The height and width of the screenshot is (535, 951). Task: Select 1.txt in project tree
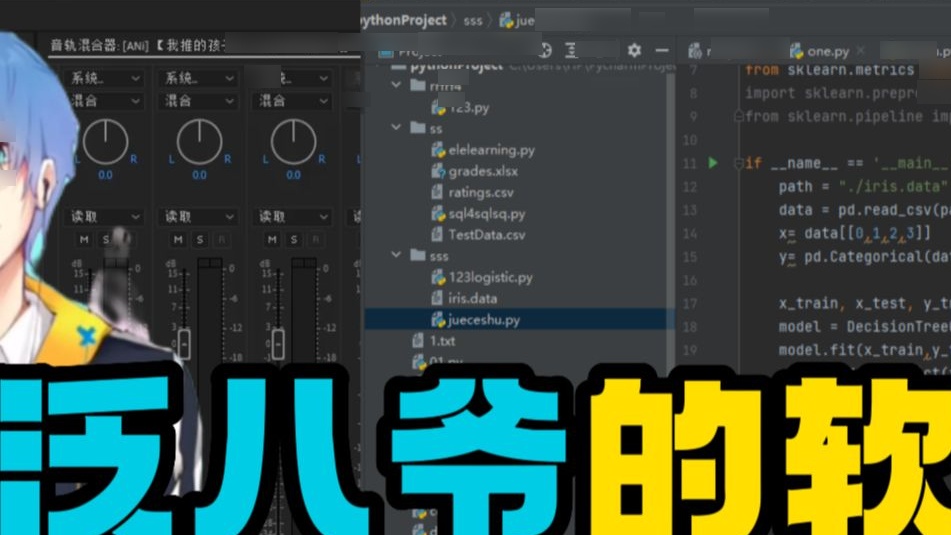coord(442,340)
